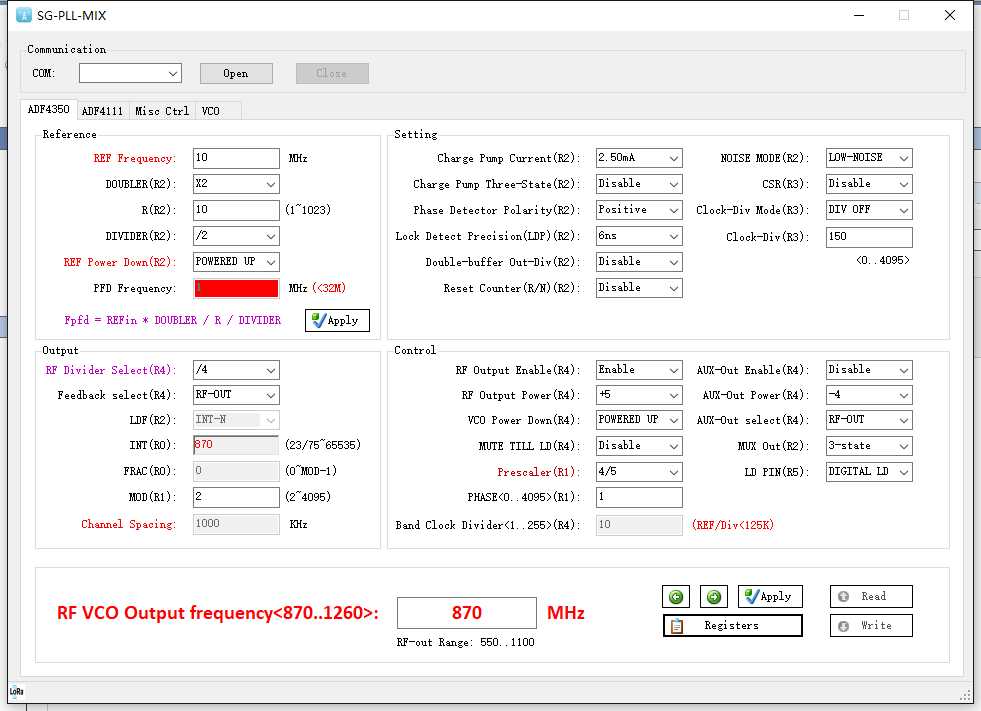Click the '(23/75~65535)' range hint
Image resolution: width=981 pixels, height=711 pixels.
(x=323, y=445)
